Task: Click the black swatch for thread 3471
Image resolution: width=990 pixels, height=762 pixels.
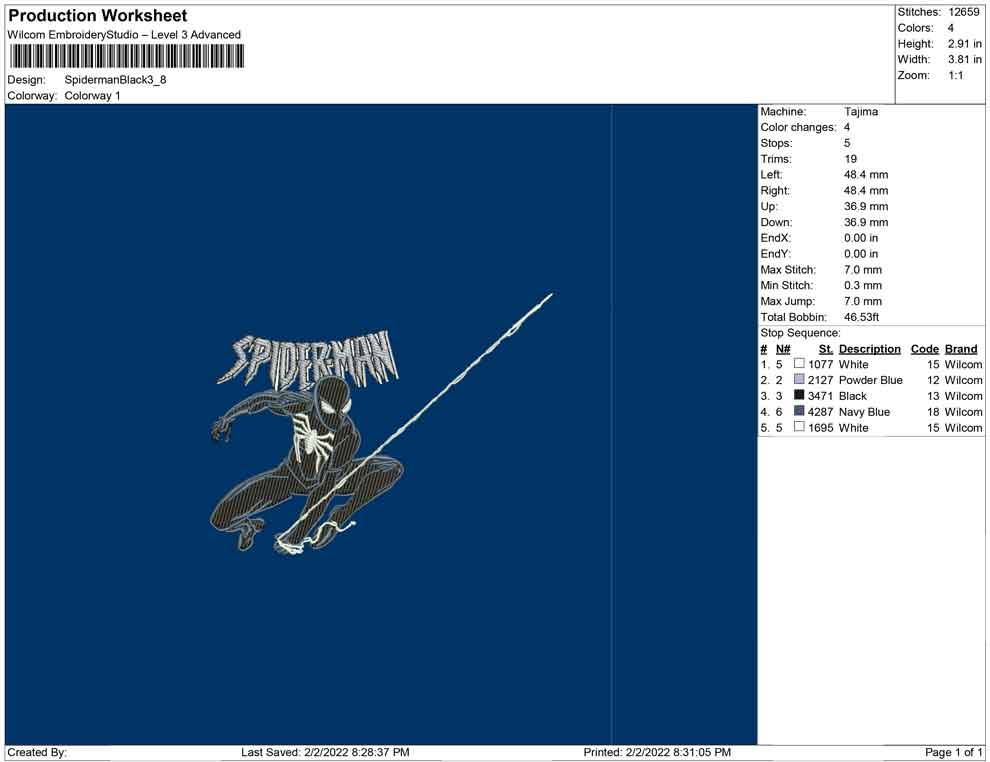Action: point(799,395)
